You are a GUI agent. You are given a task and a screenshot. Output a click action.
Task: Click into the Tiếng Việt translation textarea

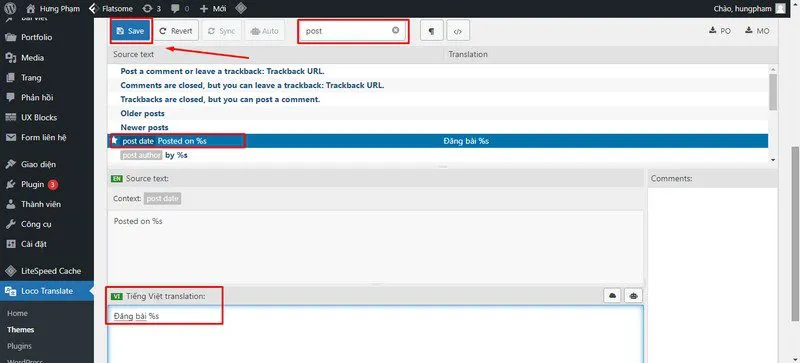(x=375, y=334)
